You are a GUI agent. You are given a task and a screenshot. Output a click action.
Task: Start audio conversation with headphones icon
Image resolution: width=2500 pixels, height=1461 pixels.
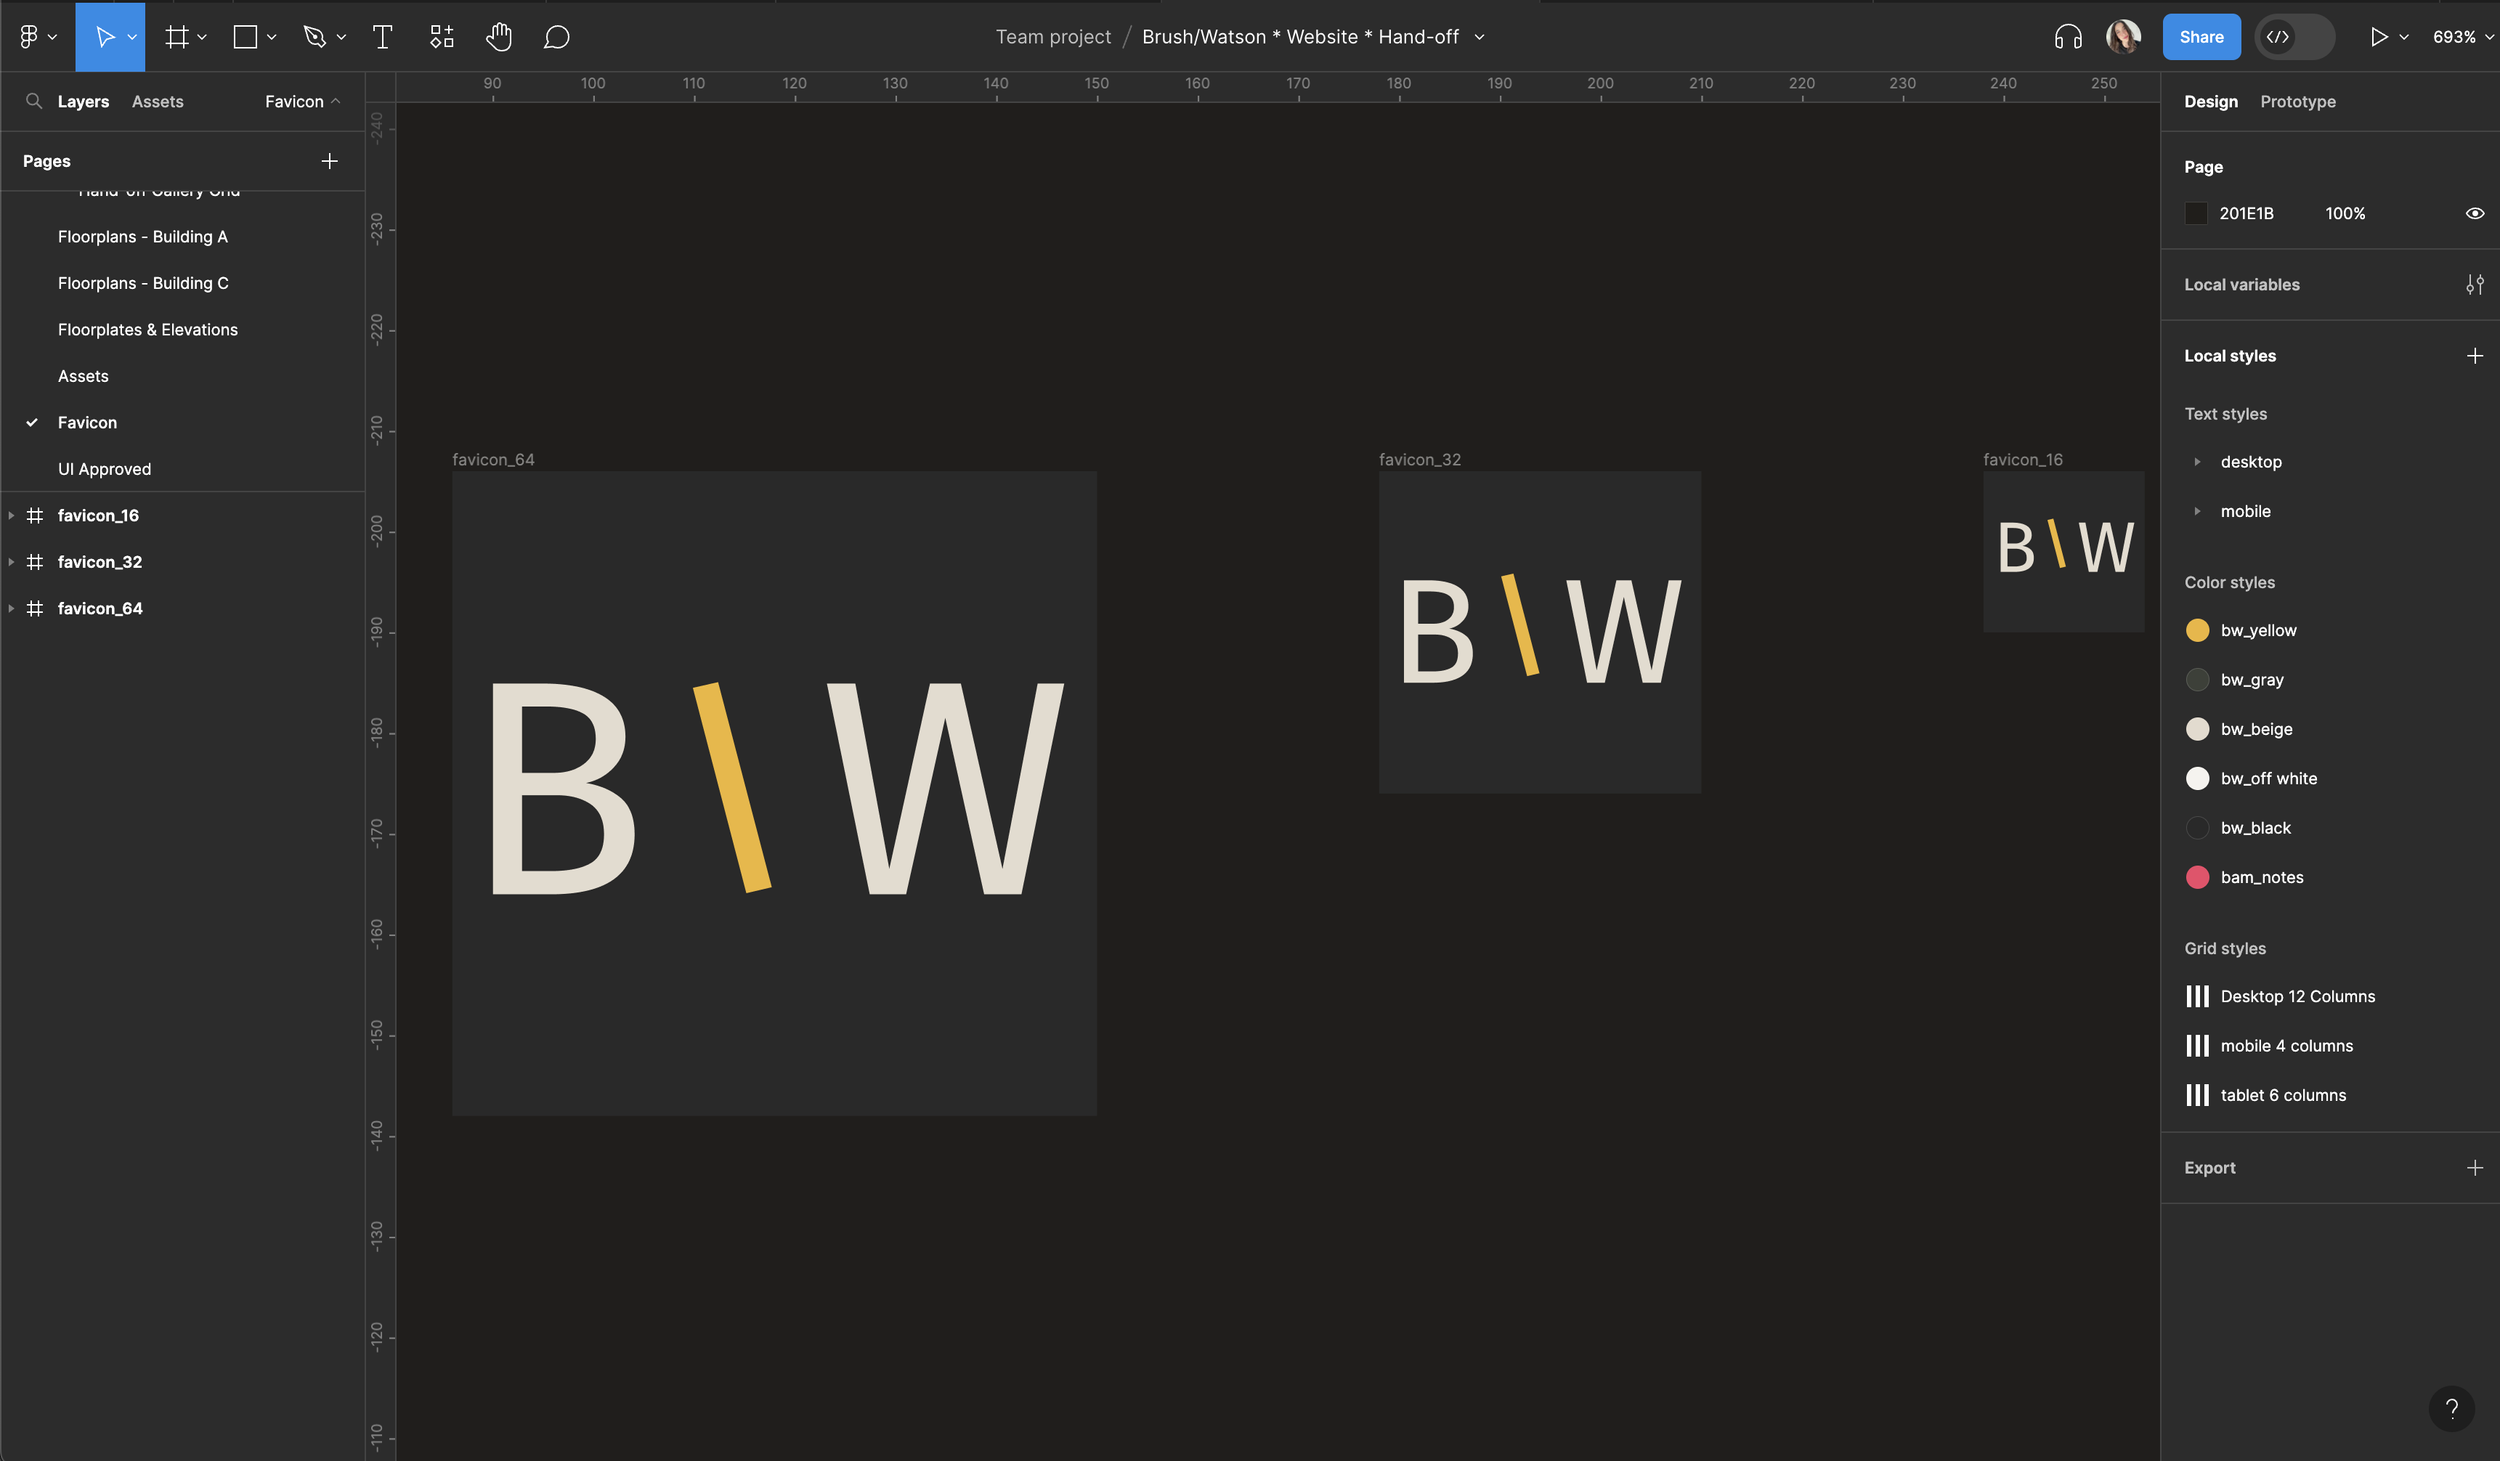pyautogui.click(x=2067, y=37)
